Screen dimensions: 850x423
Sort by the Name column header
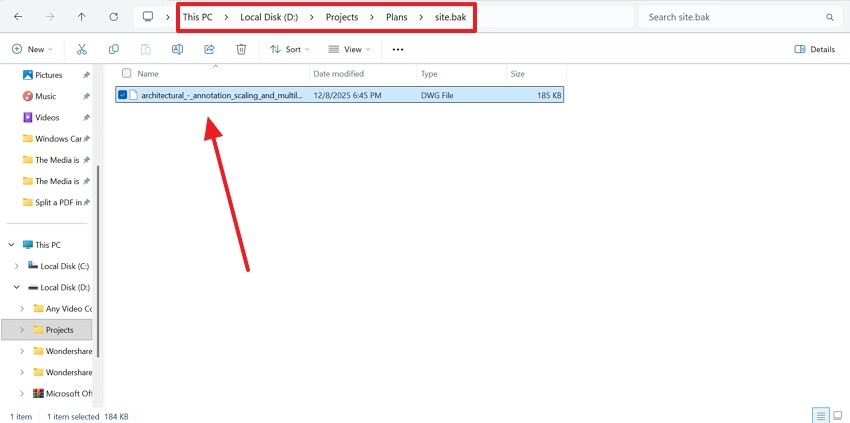[148, 74]
